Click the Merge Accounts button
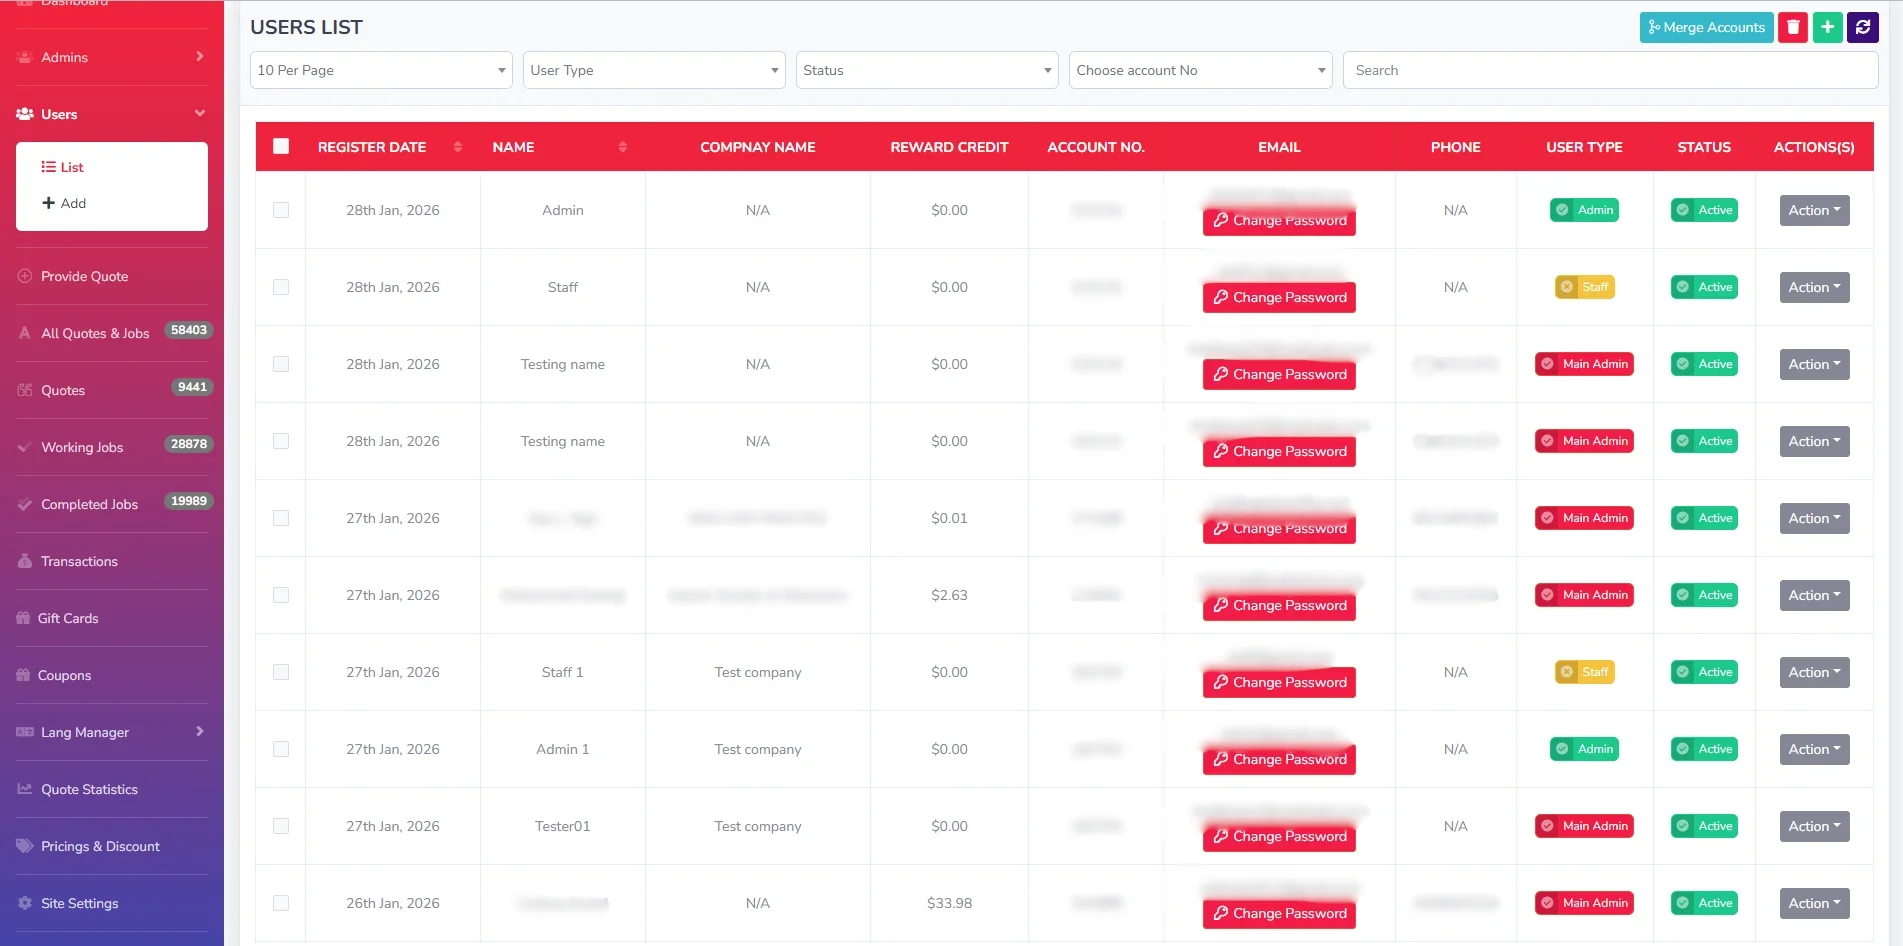 [1706, 27]
